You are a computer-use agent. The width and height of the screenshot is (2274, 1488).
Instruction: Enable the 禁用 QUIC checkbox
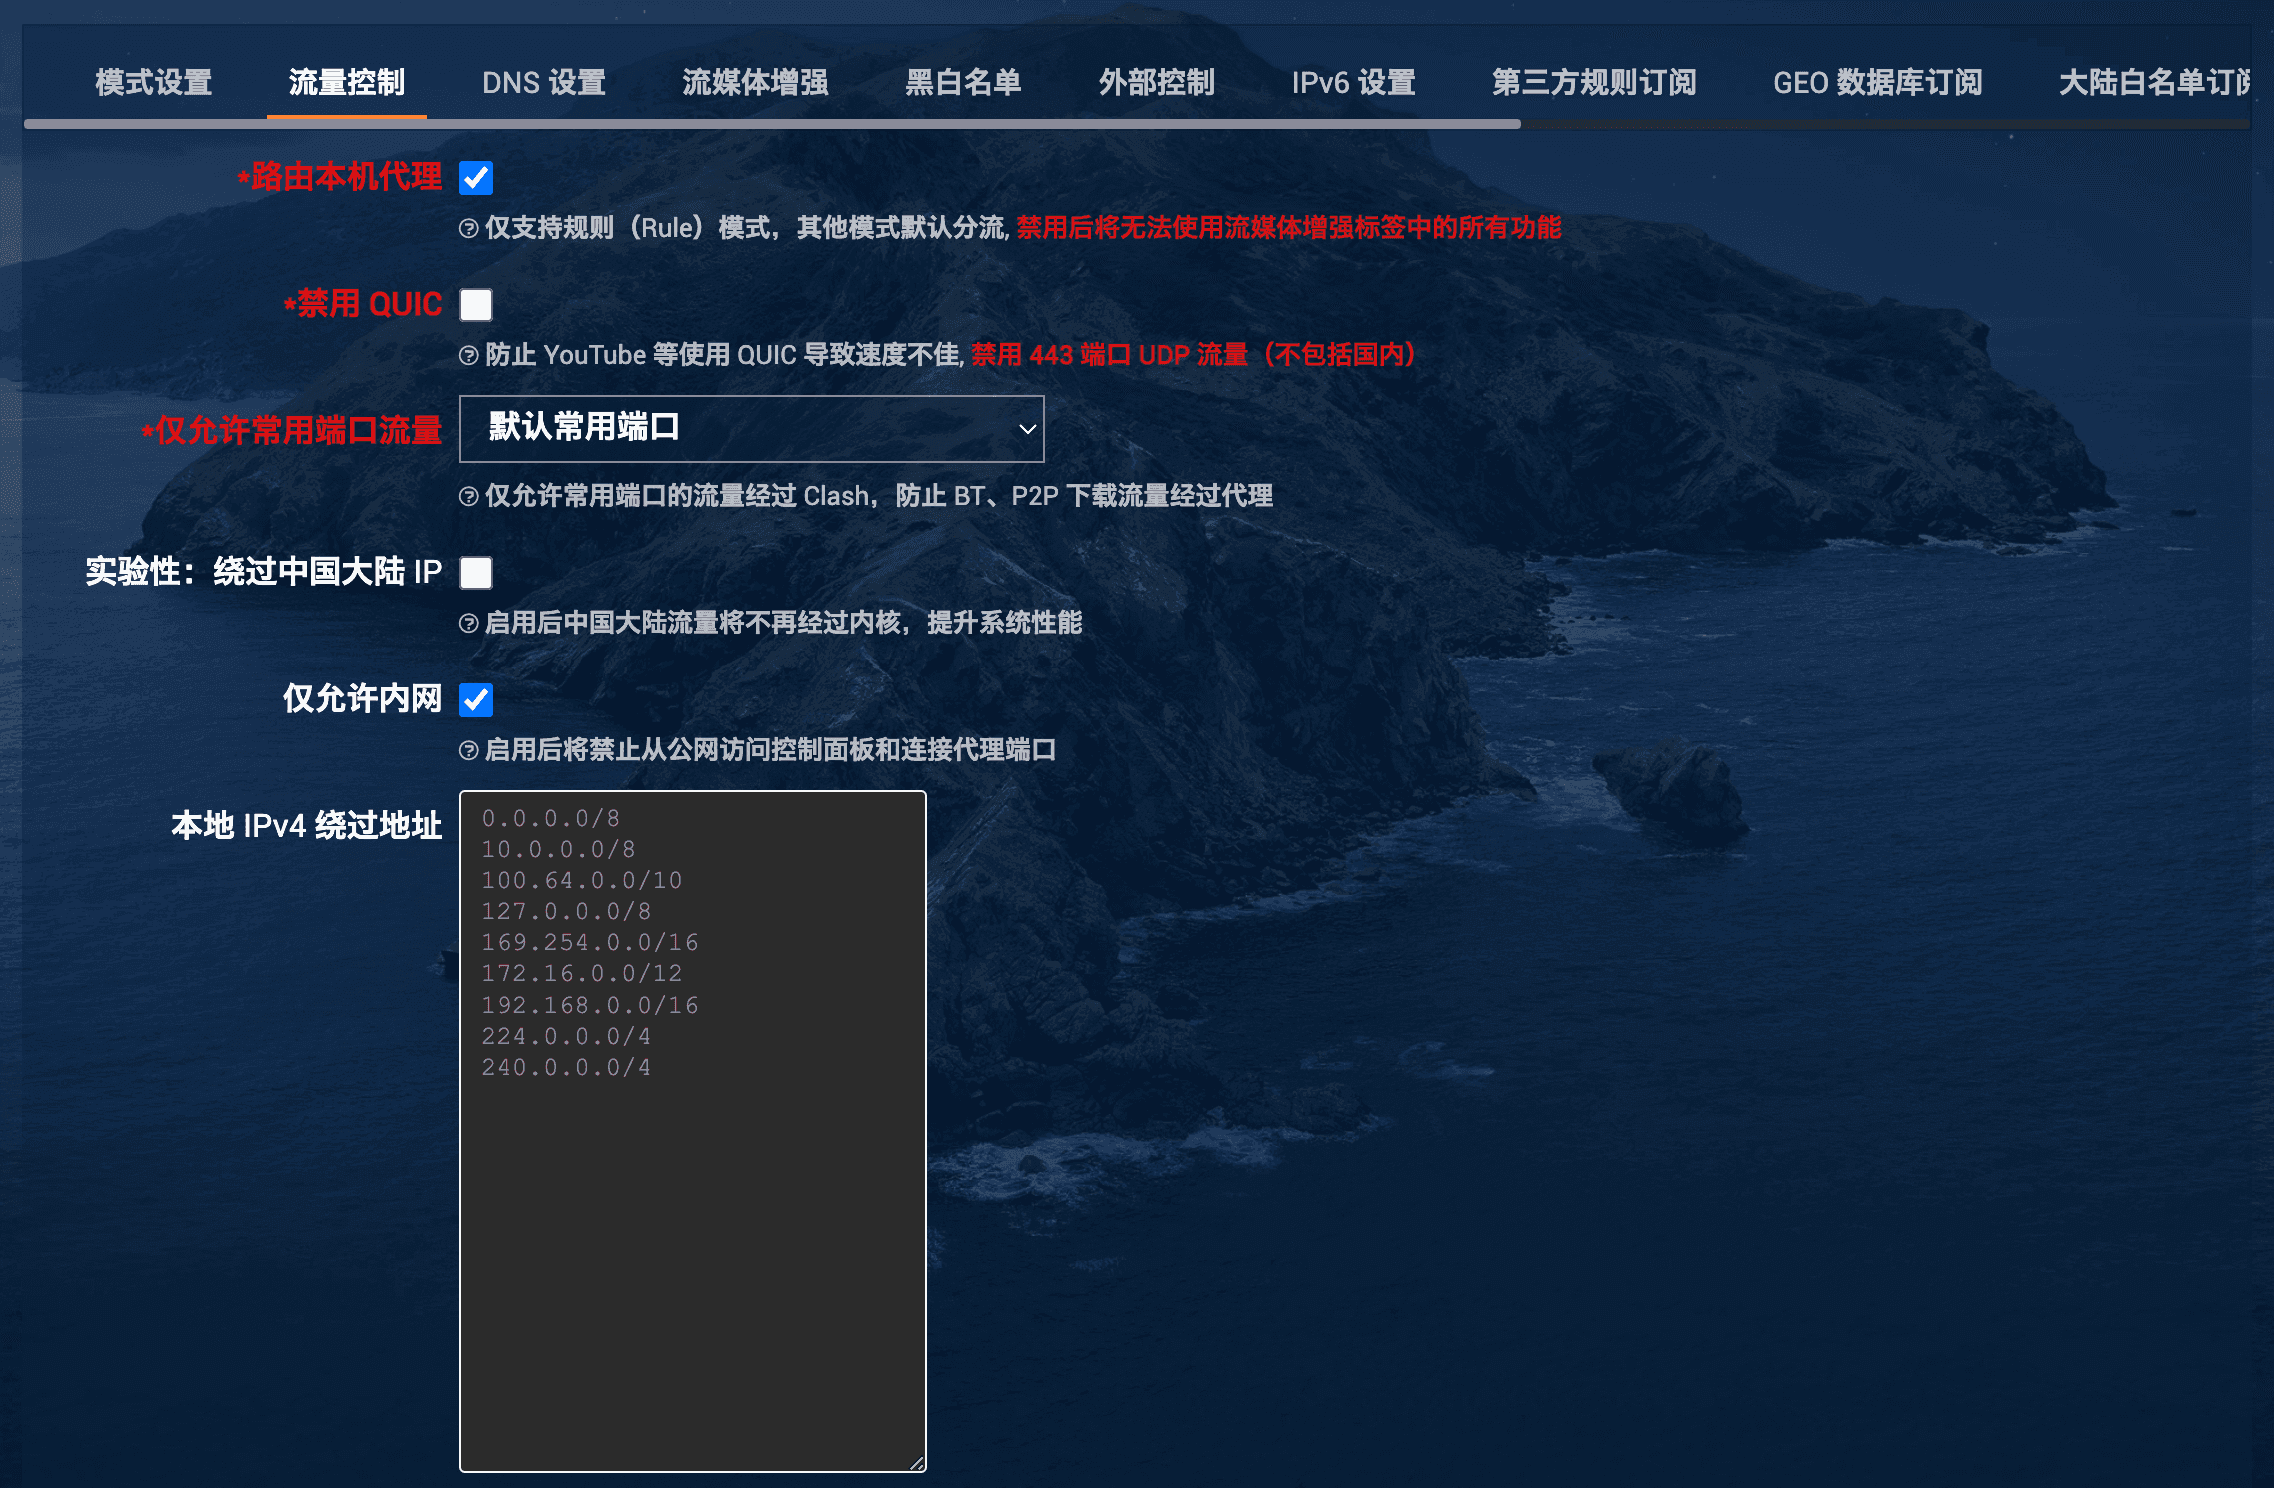click(476, 305)
